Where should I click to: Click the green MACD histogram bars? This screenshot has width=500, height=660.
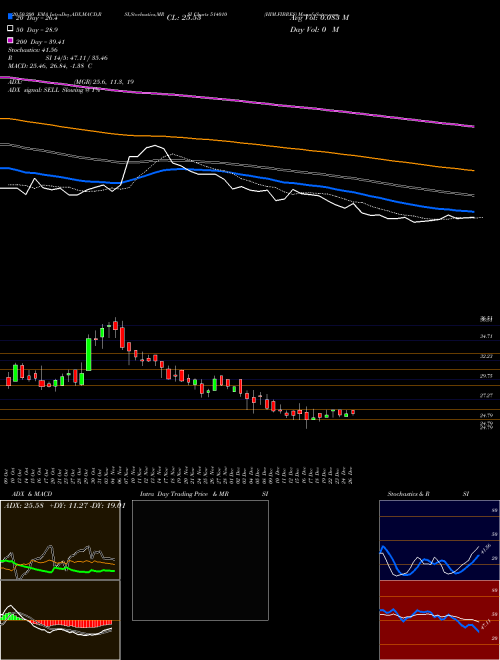click(12, 617)
